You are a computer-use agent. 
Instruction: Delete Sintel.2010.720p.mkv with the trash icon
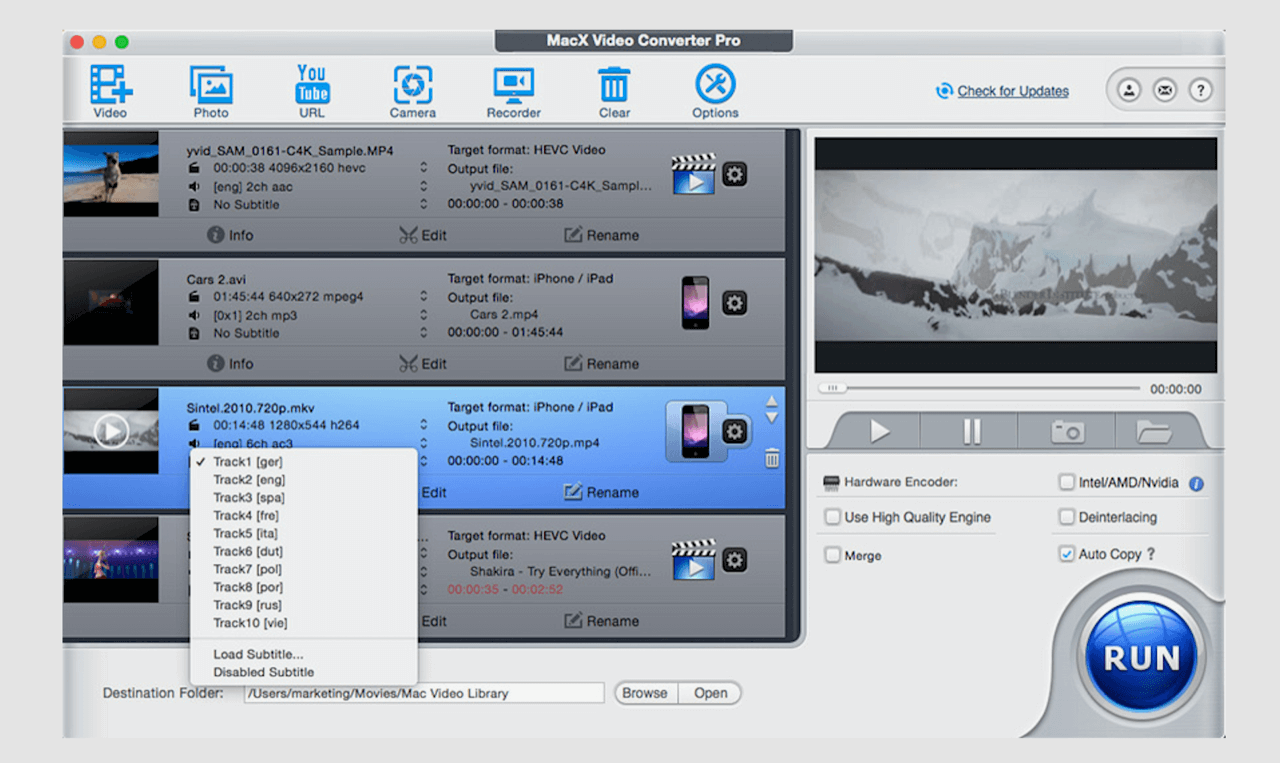point(772,459)
